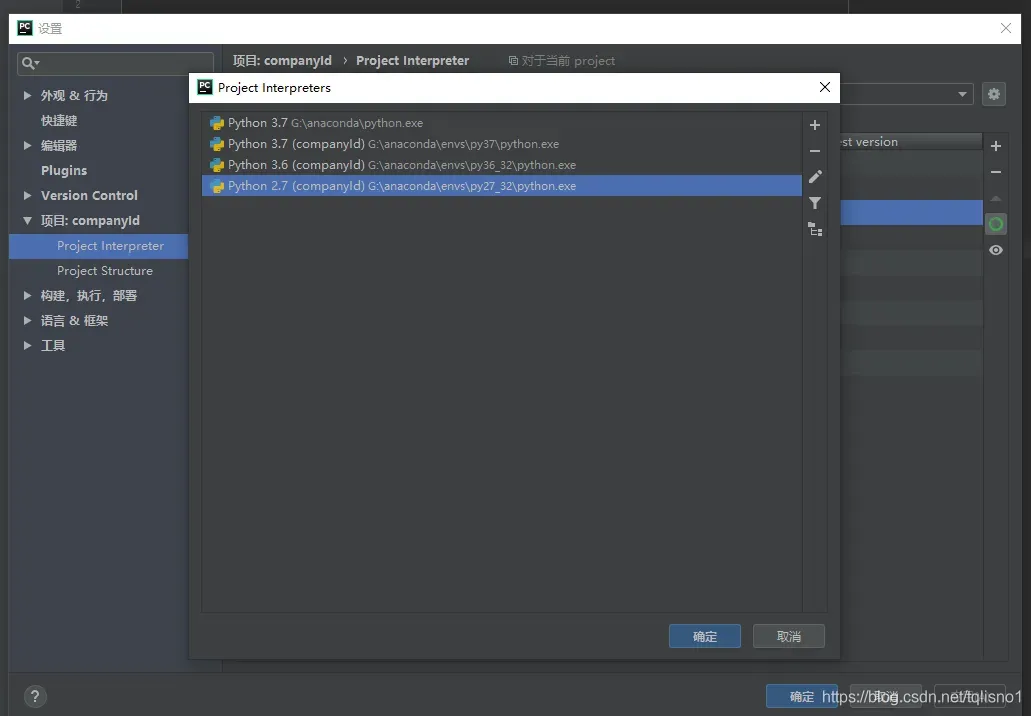Image resolution: width=1031 pixels, height=716 pixels.
Task: Click the filter funnel icon in interpreters dialog
Action: click(x=815, y=203)
